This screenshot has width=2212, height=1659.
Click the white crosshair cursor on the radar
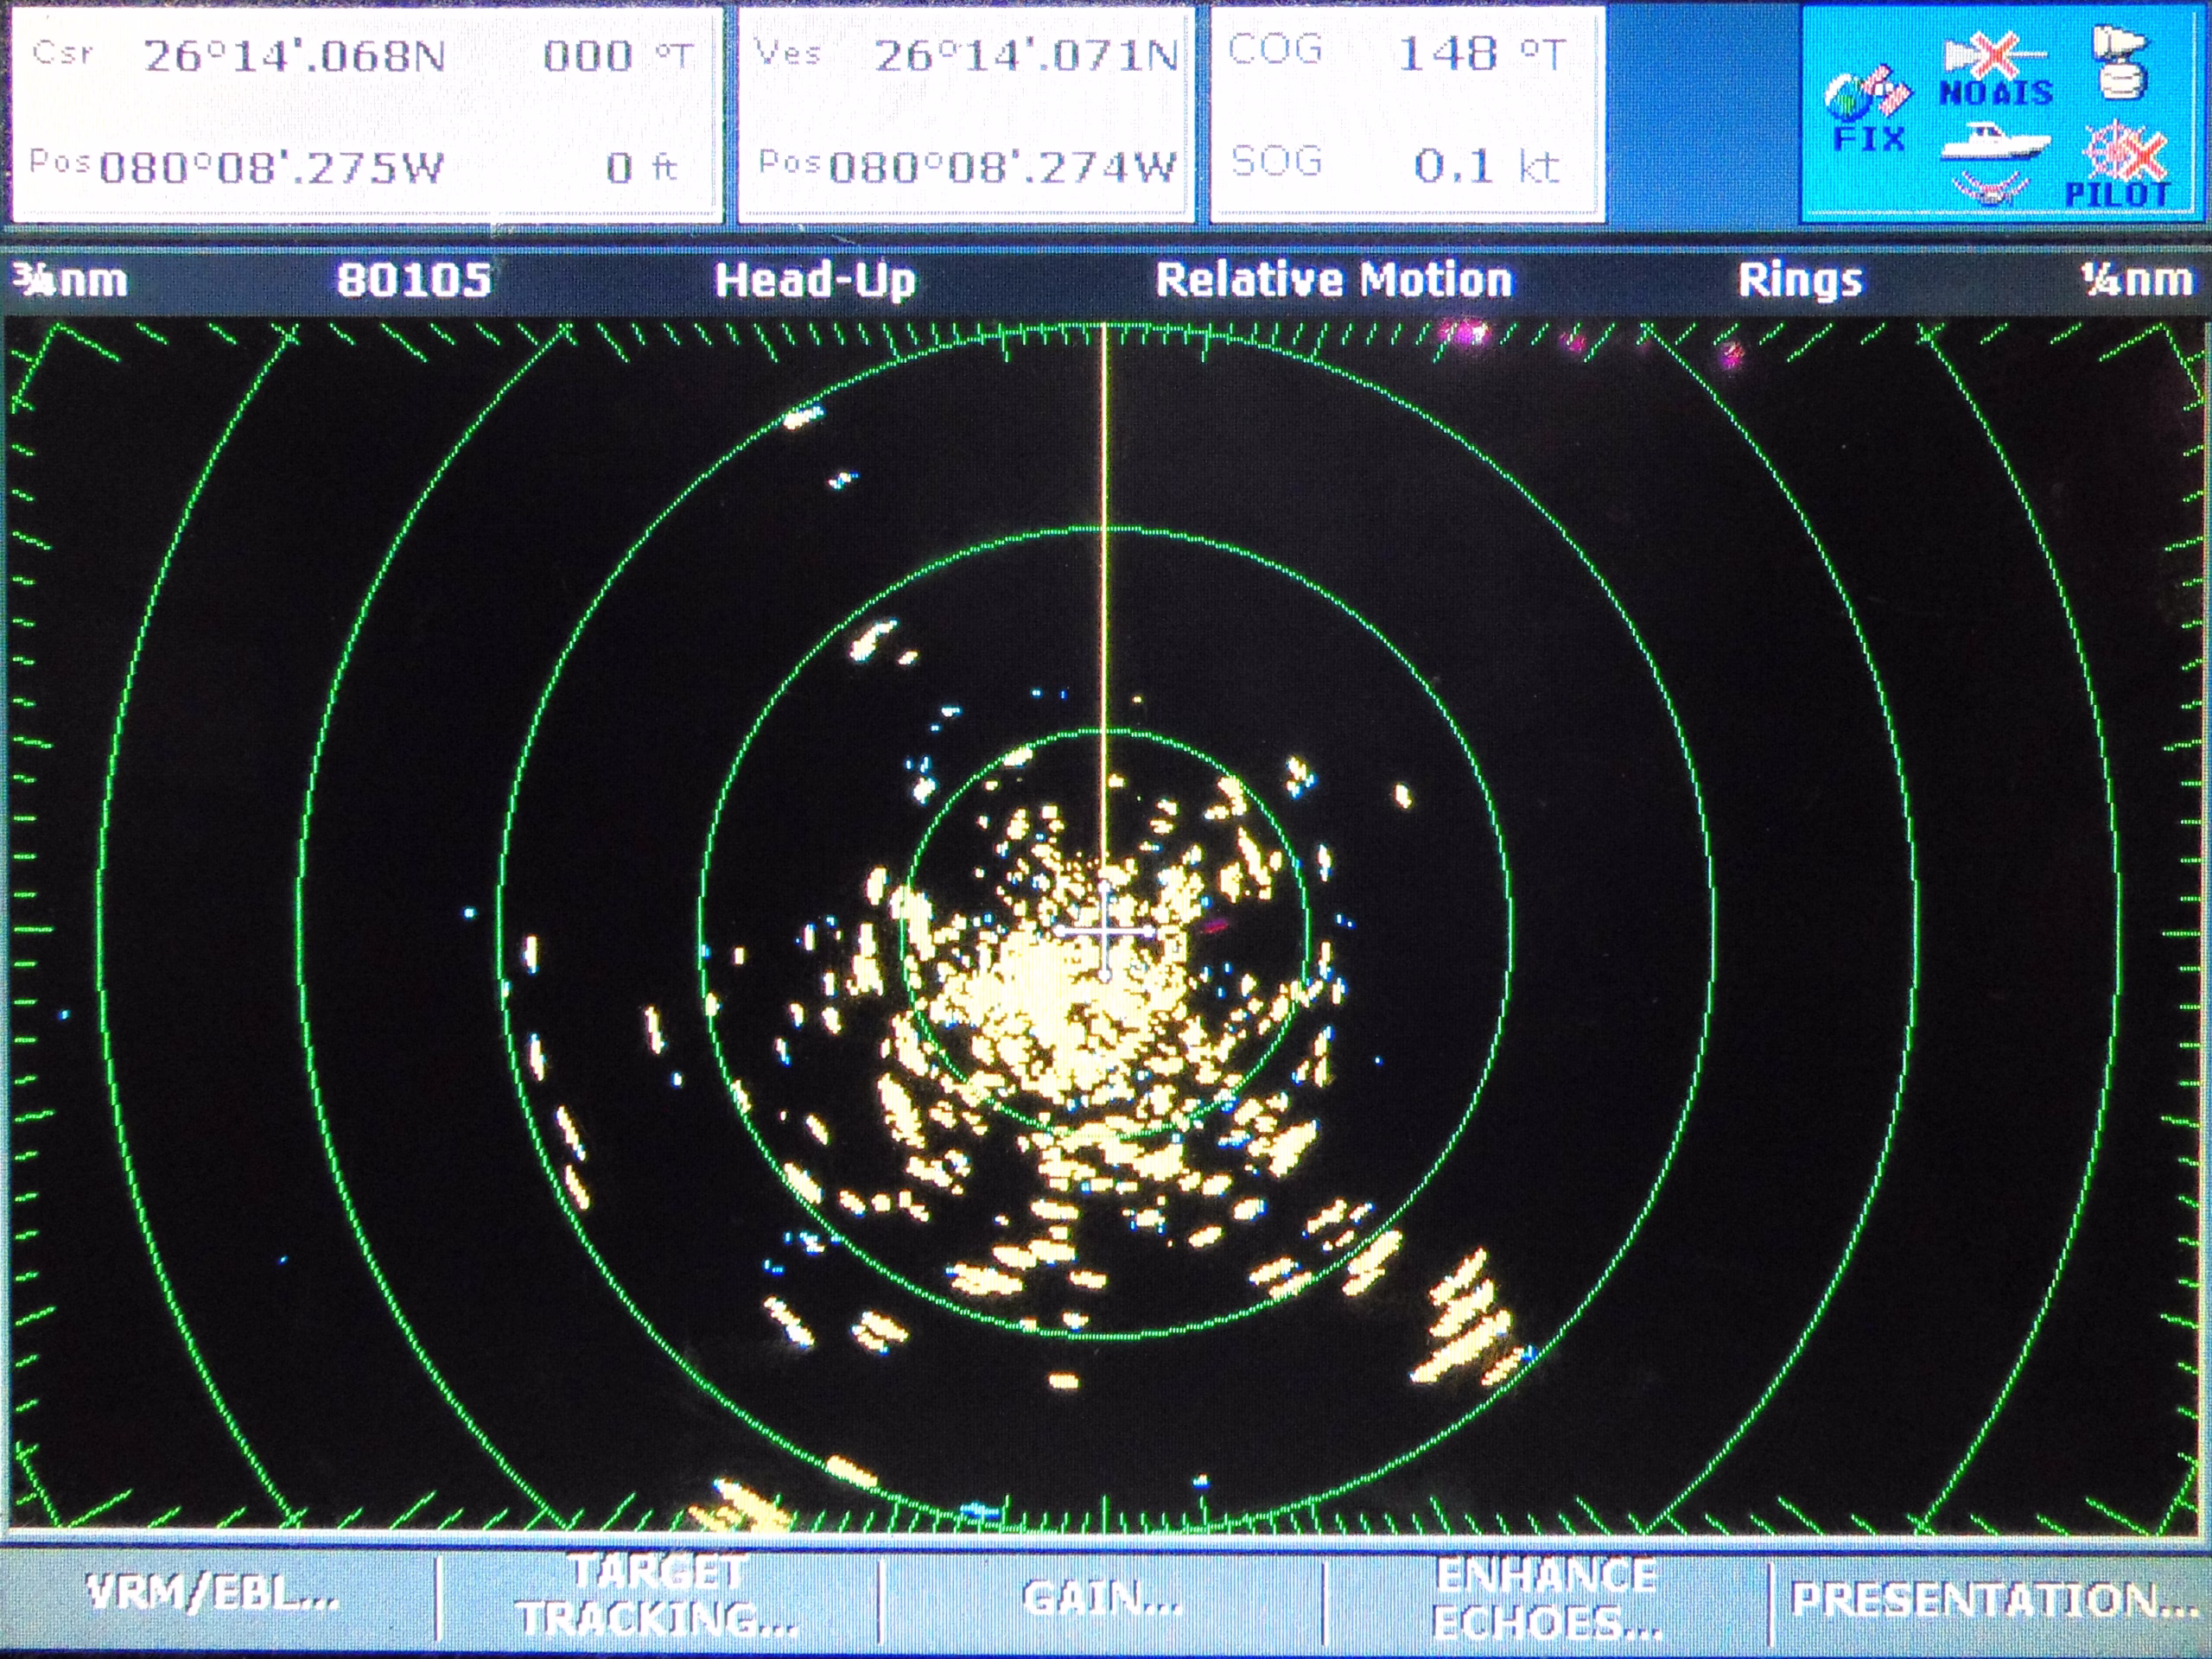point(1106,931)
